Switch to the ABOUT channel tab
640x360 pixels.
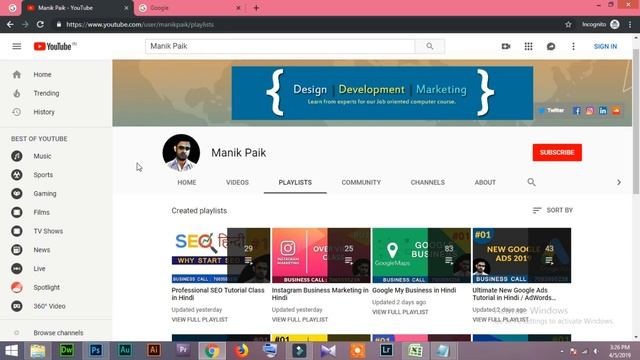[485, 182]
